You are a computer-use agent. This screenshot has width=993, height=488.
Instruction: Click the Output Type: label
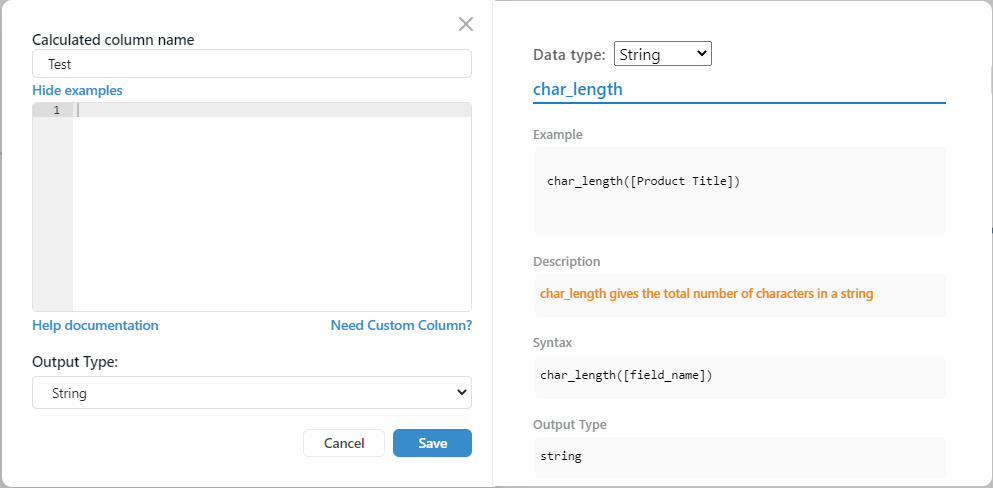(x=75, y=362)
